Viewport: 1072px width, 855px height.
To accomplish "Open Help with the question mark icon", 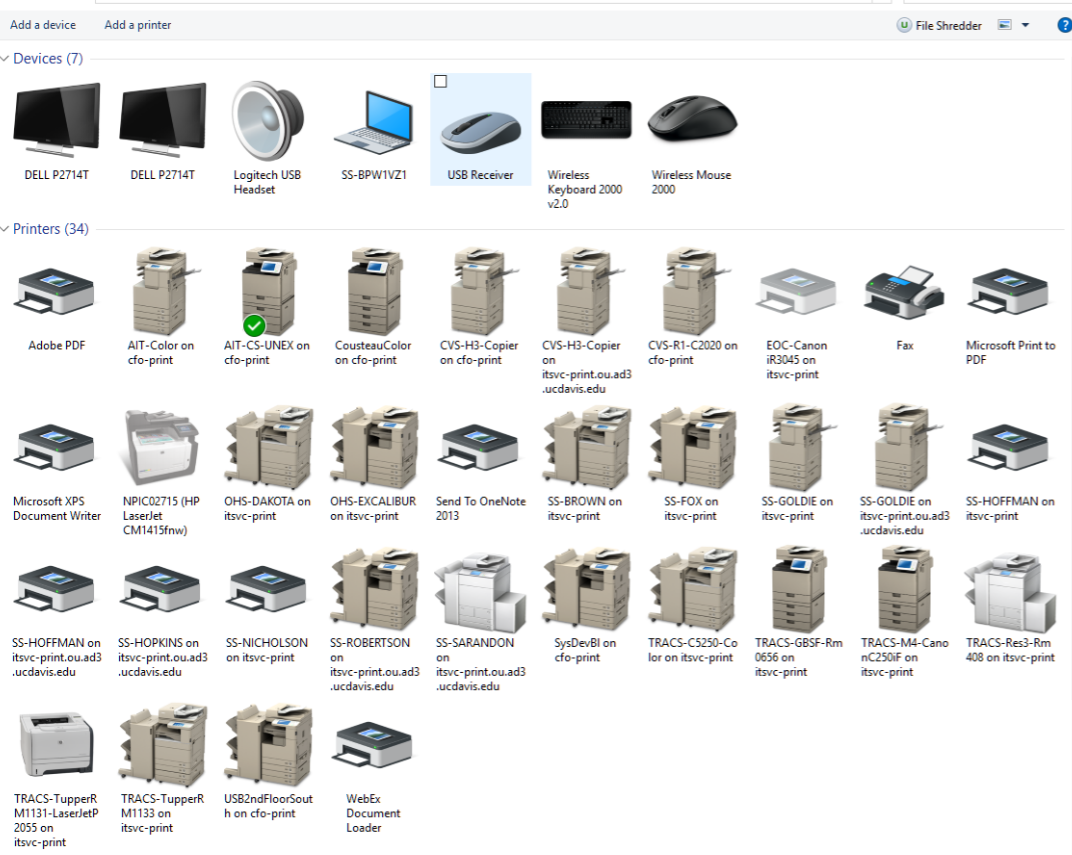I will pyautogui.click(x=1064, y=25).
